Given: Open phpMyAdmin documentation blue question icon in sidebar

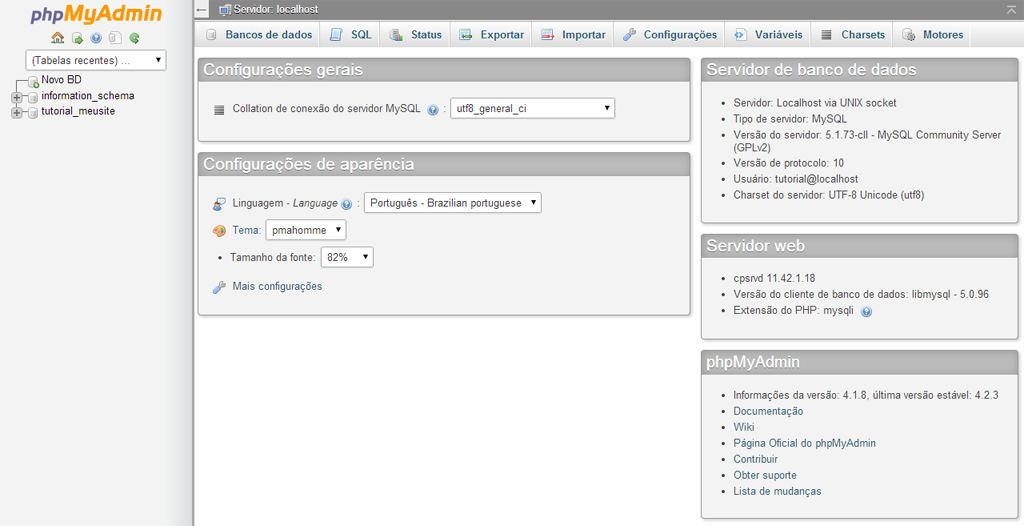Looking at the screenshot, I should click(x=96, y=38).
